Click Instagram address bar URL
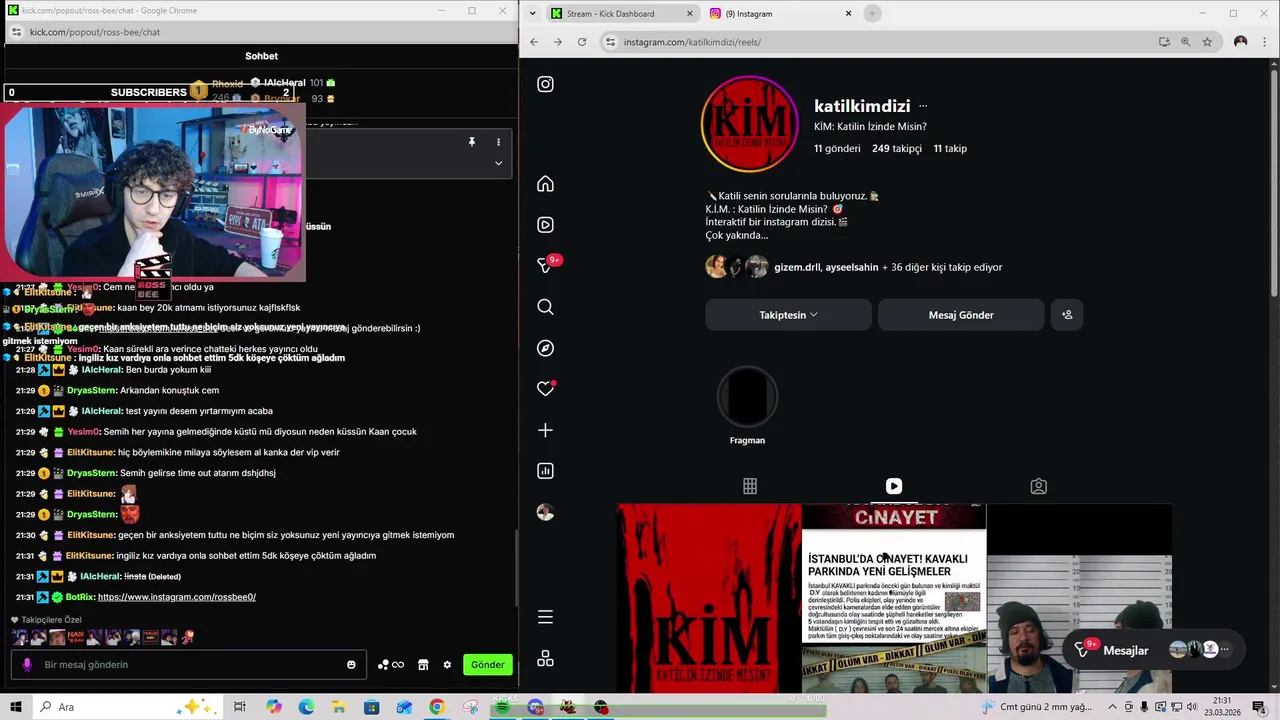Image resolution: width=1280 pixels, height=720 pixels. [x=692, y=42]
